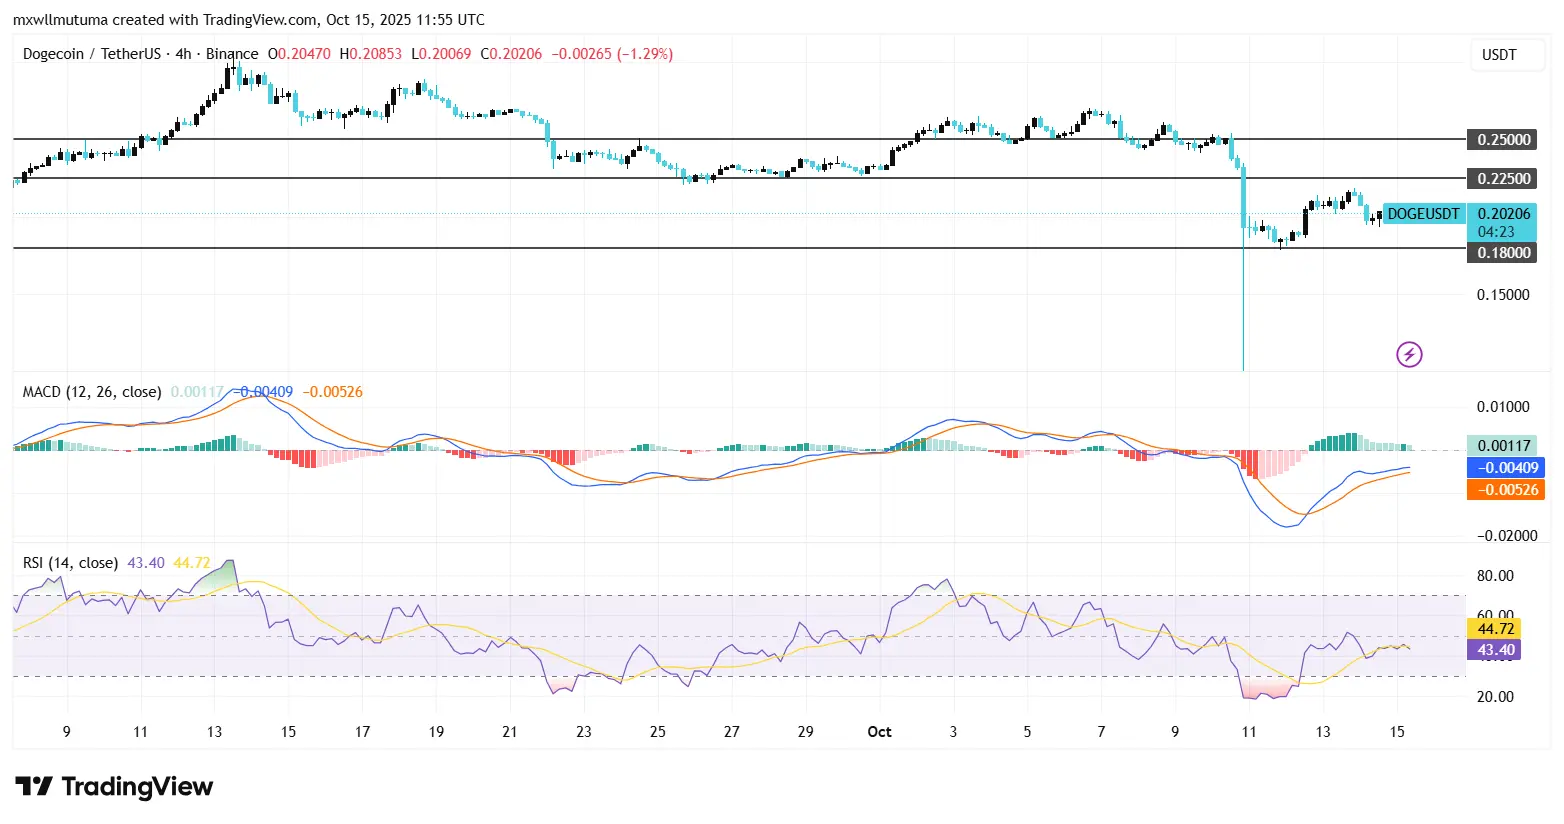Open the RSI (14, close) indicator legend

(x=70, y=563)
